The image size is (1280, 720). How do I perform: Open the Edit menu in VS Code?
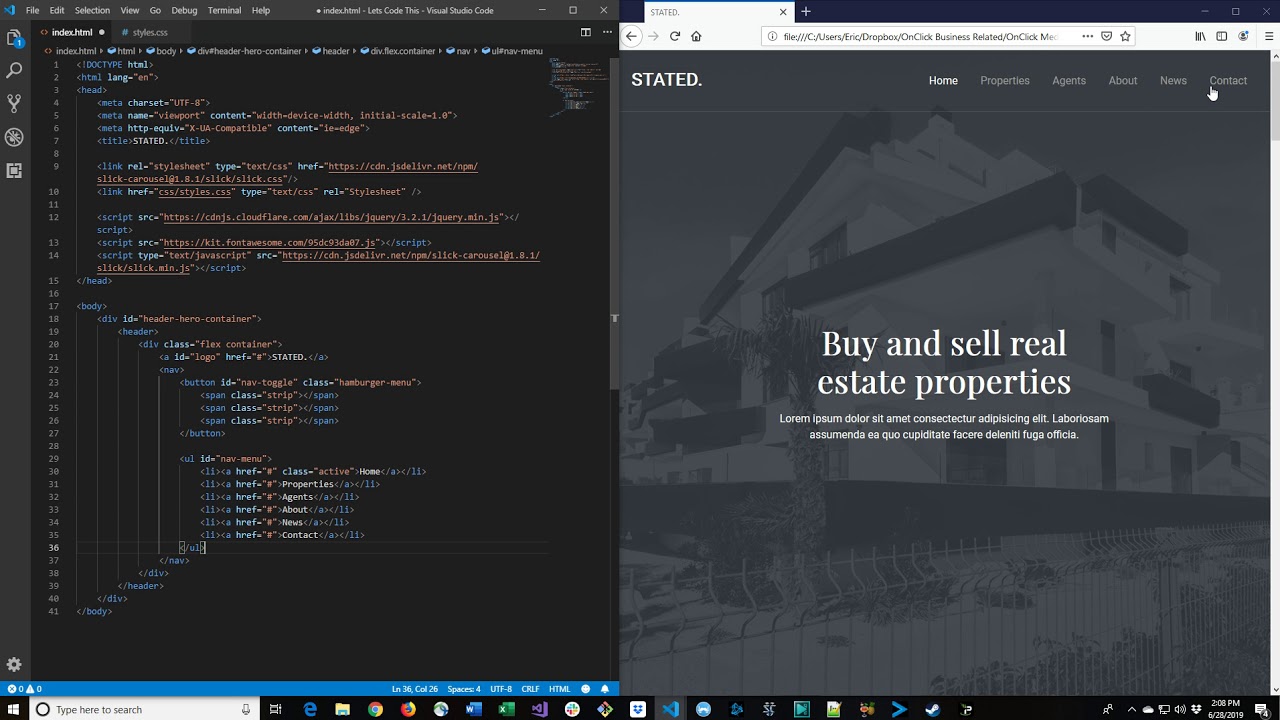coord(57,10)
